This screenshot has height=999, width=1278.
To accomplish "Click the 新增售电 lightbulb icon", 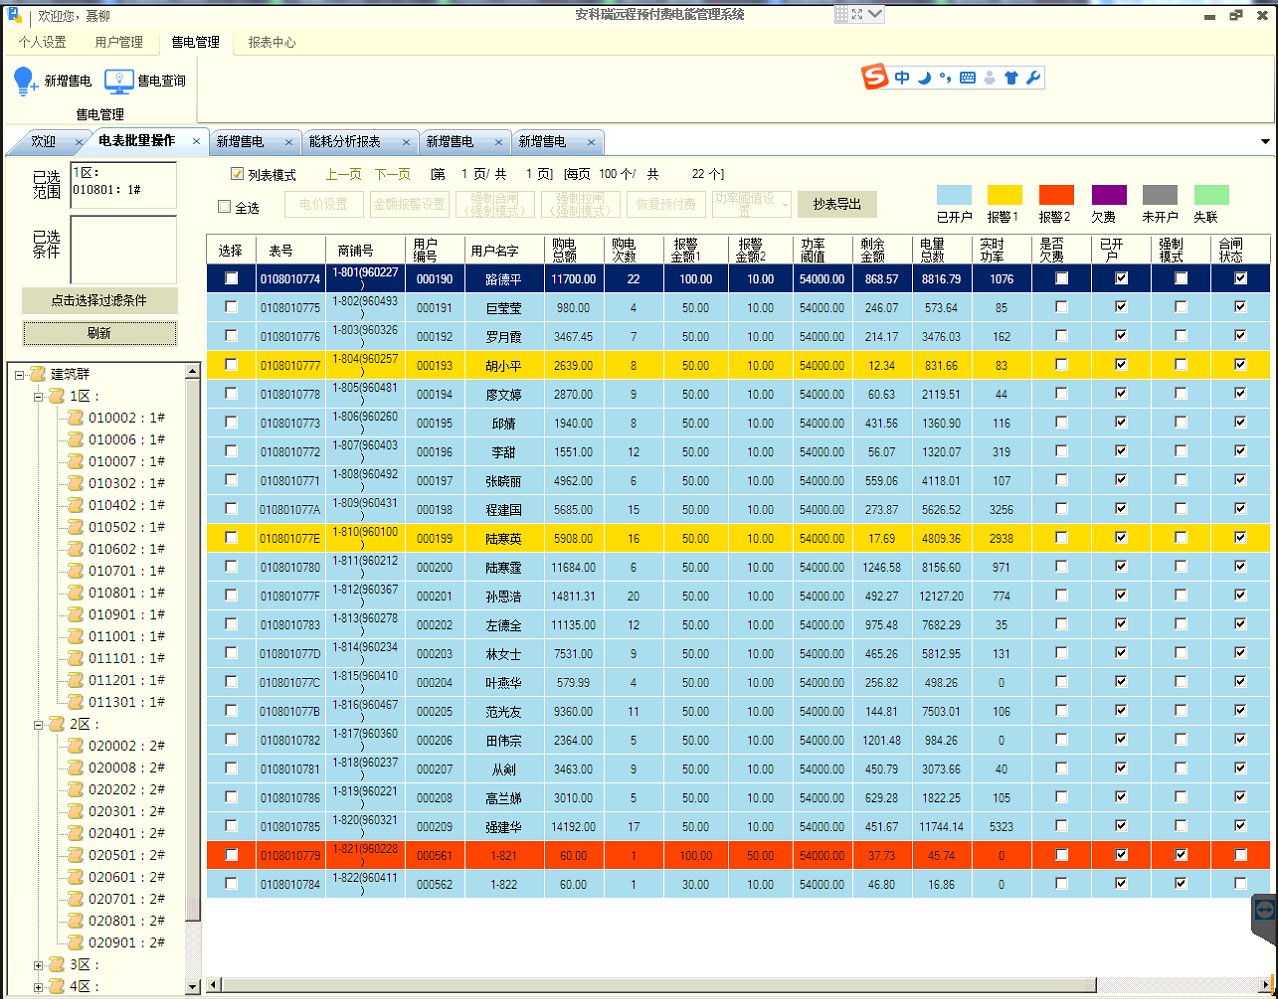I will point(25,81).
